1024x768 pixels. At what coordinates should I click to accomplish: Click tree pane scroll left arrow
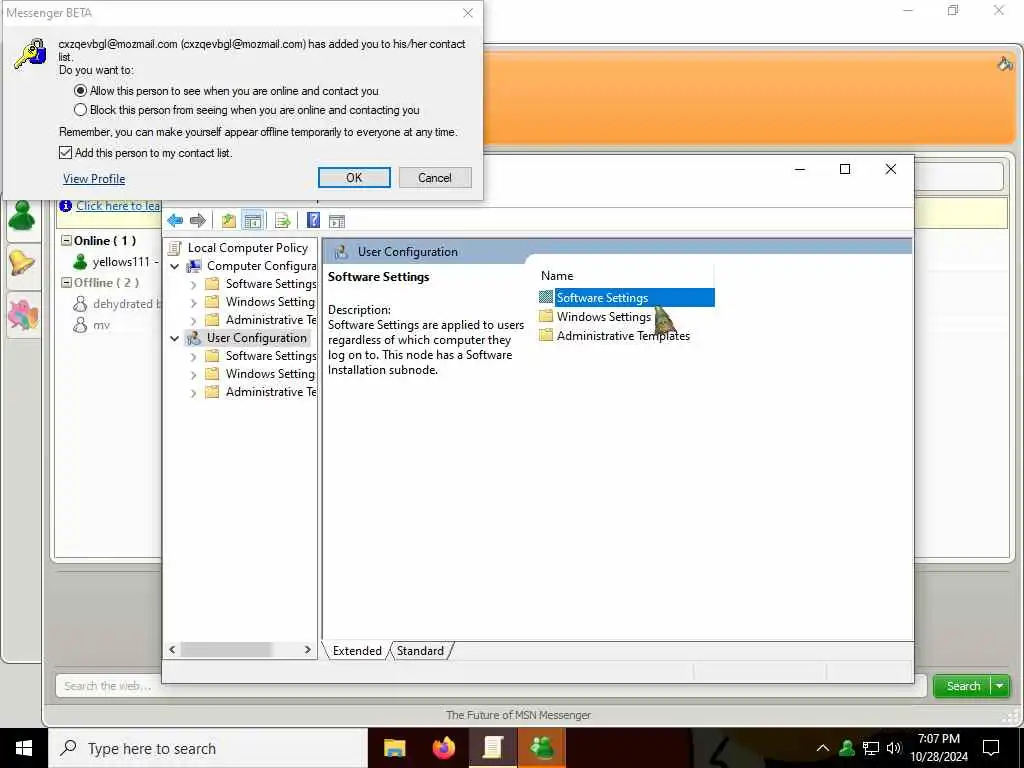pos(172,650)
